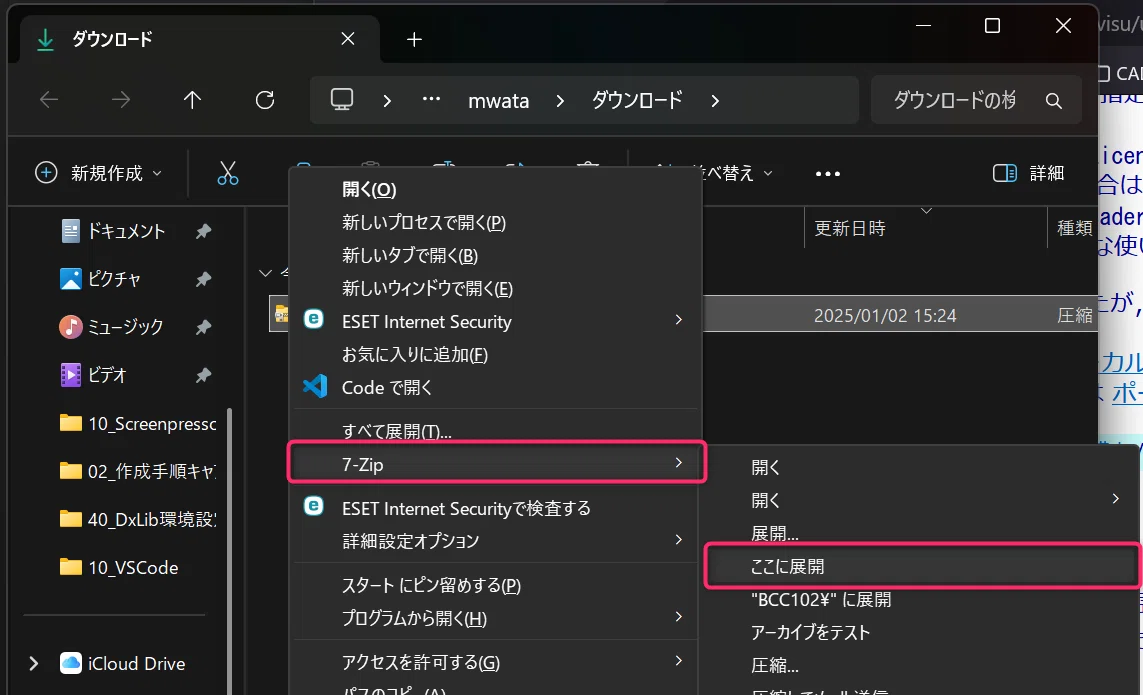This screenshot has width=1143, height=695.
Task: Select スタート にピン留めする(P)
Action: tap(431, 586)
